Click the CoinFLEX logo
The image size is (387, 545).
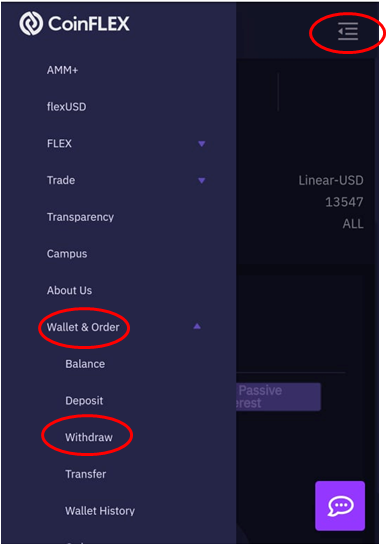click(x=74, y=24)
